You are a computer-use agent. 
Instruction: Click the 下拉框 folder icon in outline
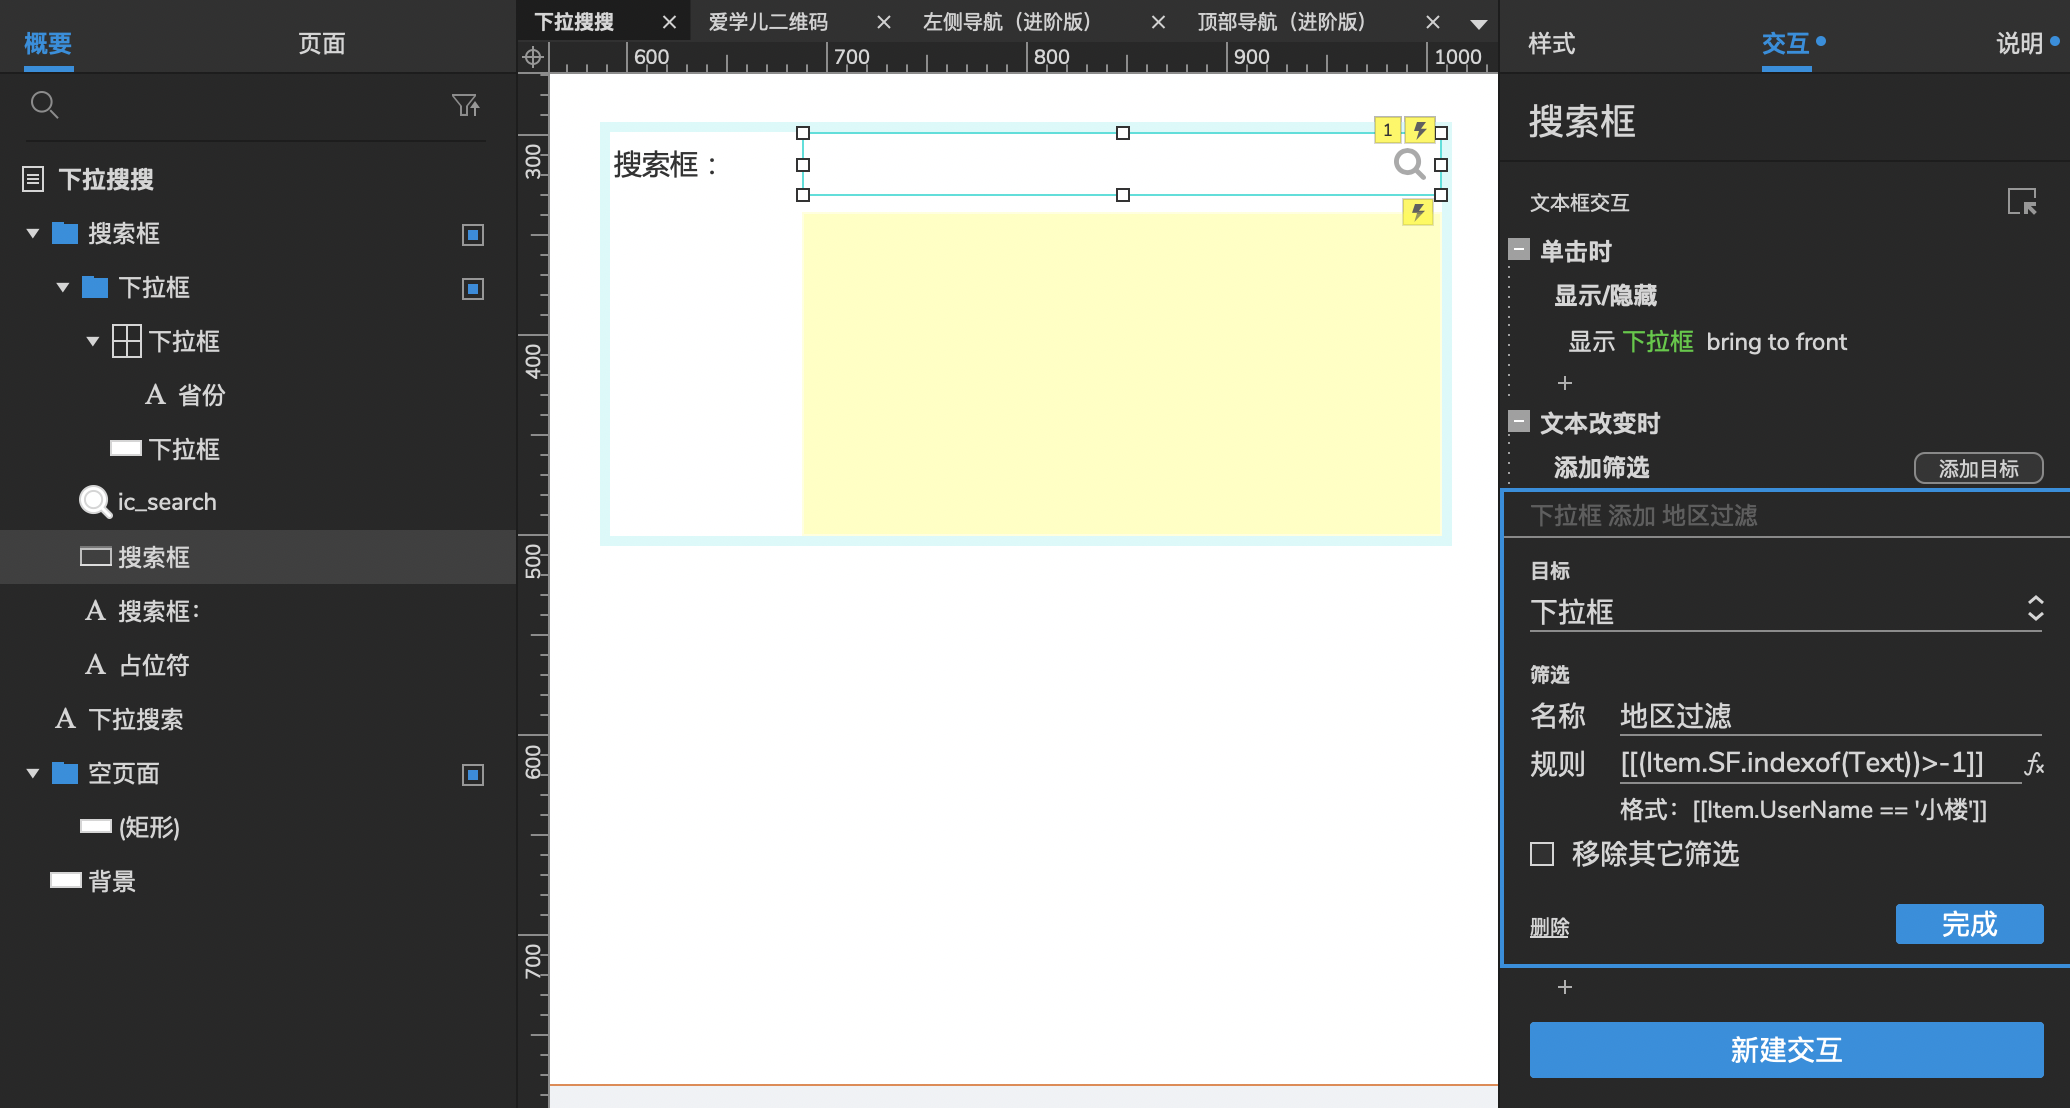click(95, 287)
